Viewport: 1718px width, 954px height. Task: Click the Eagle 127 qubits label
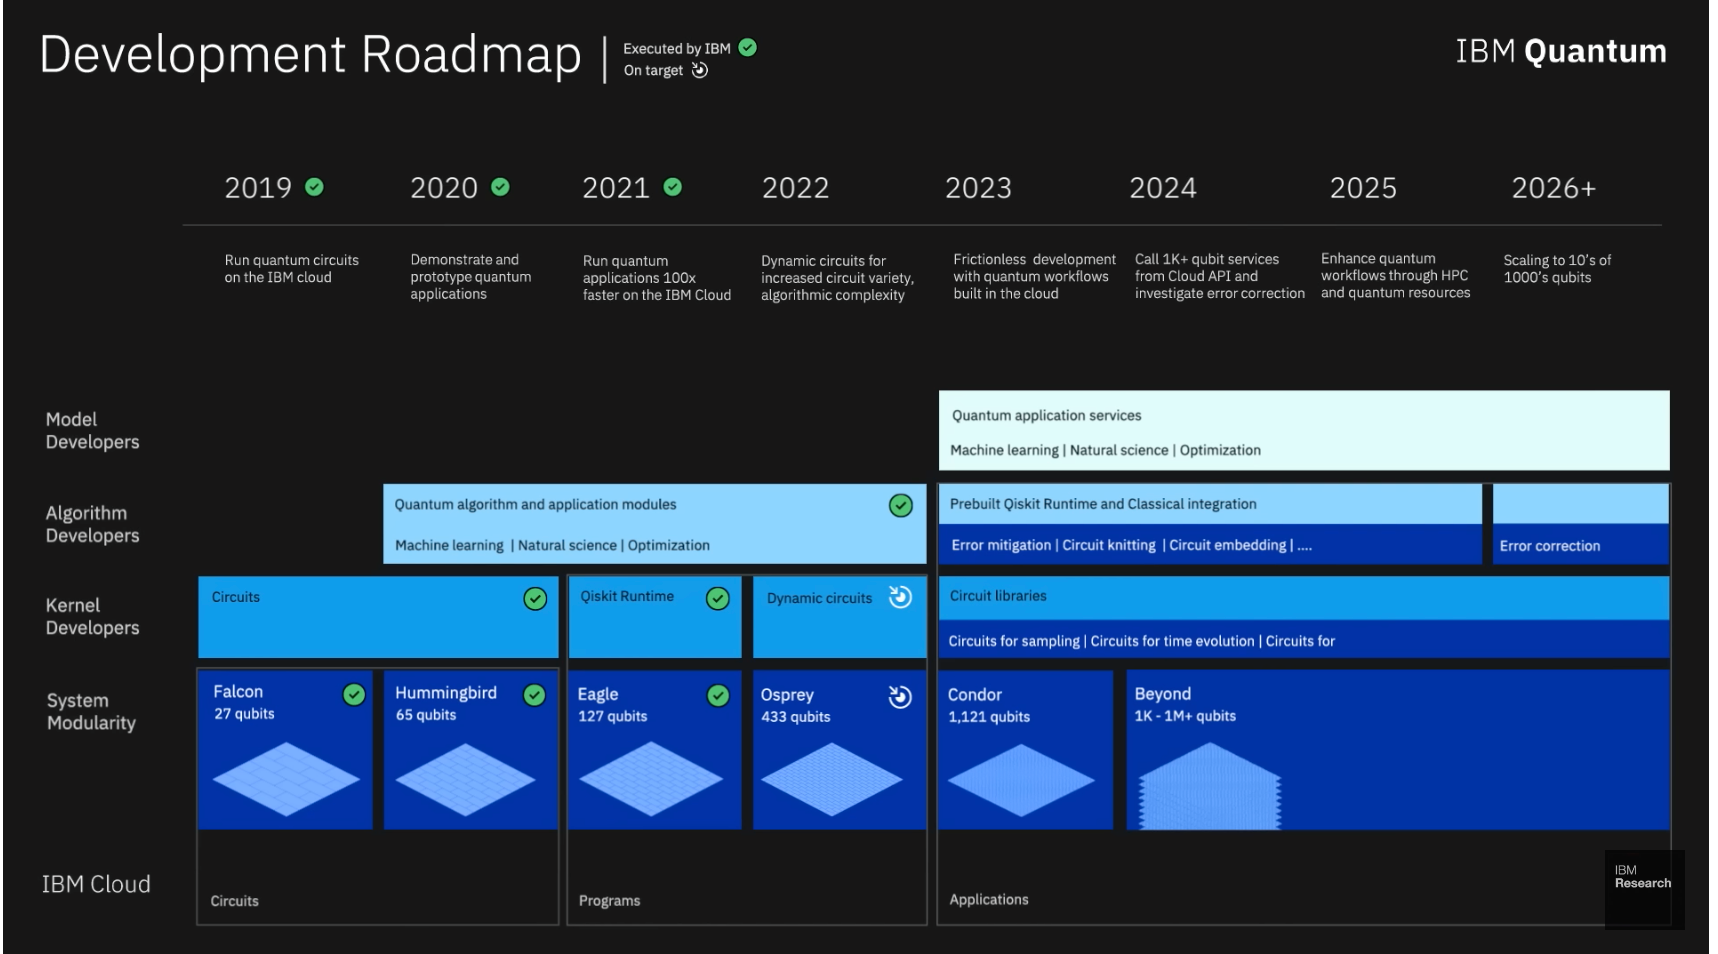612,705
